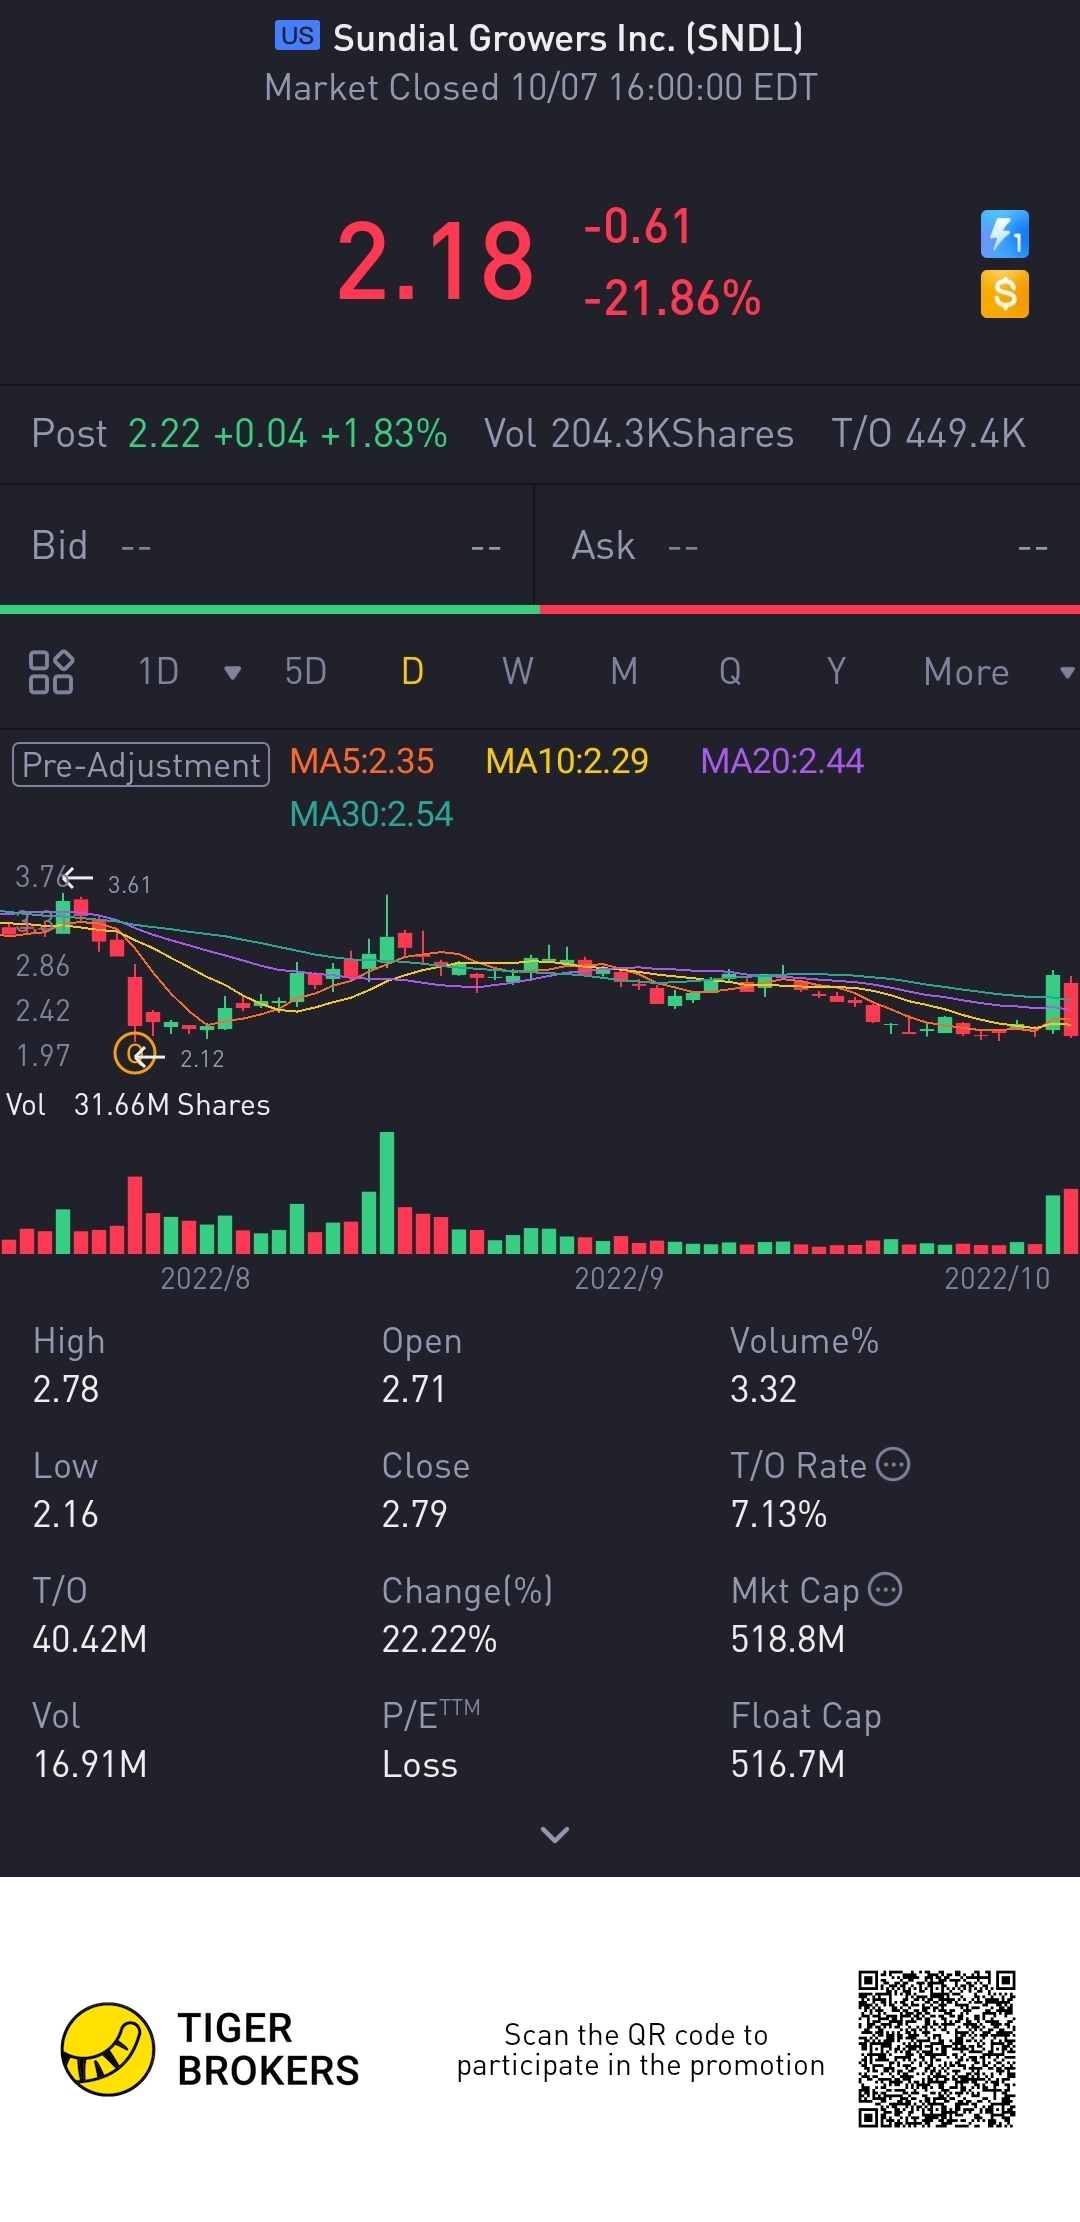Image resolution: width=1080 pixels, height=2222 pixels.
Task: Switch to the 5D chart tab
Action: (x=306, y=672)
